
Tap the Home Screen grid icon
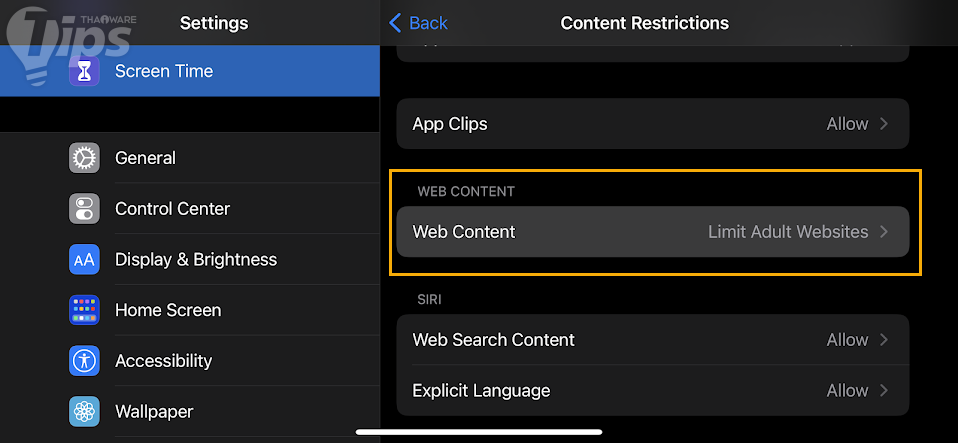click(x=84, y=310)
